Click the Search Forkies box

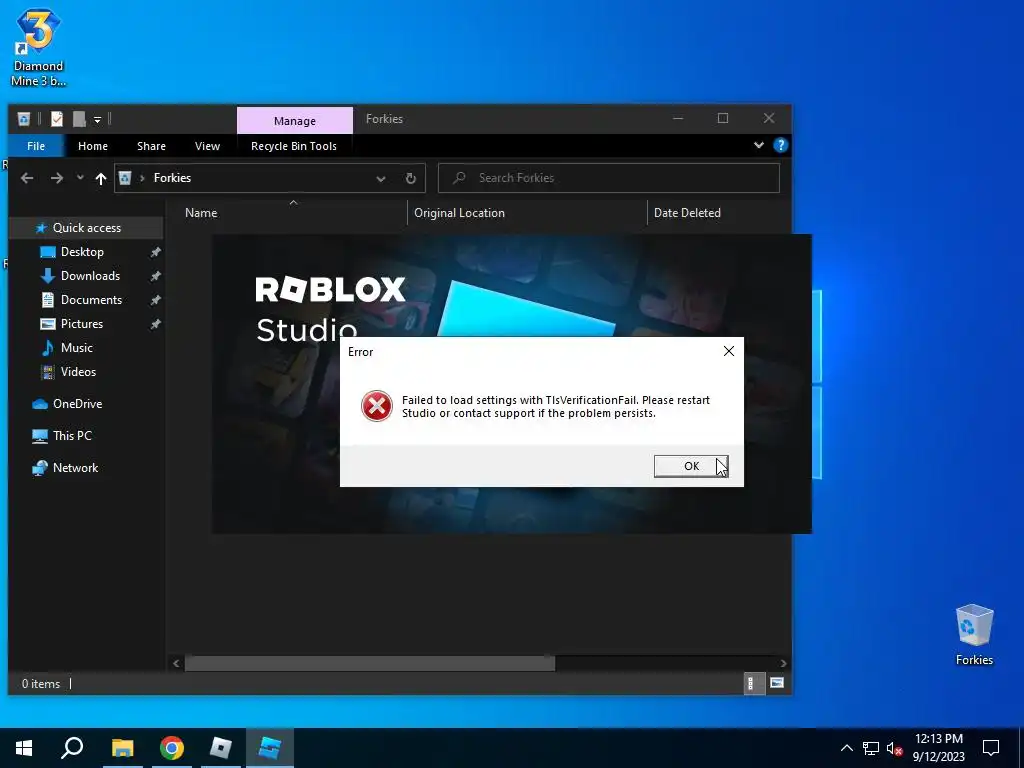pos(609,178)
